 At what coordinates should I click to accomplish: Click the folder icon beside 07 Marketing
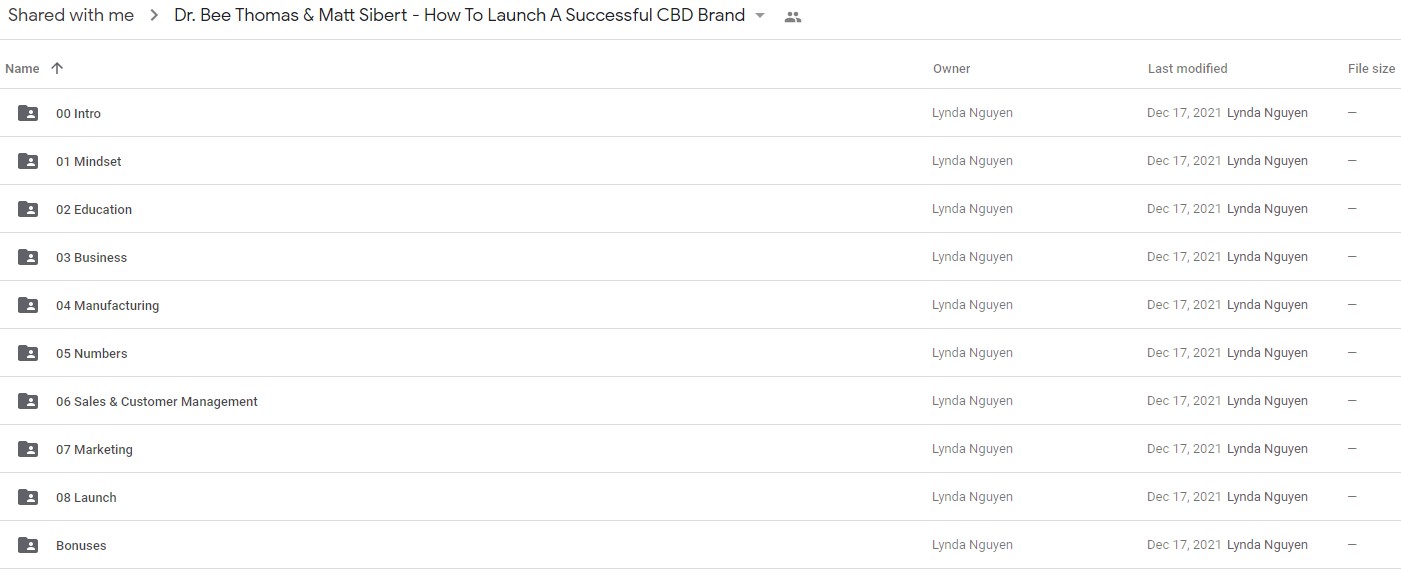[28, 449]
